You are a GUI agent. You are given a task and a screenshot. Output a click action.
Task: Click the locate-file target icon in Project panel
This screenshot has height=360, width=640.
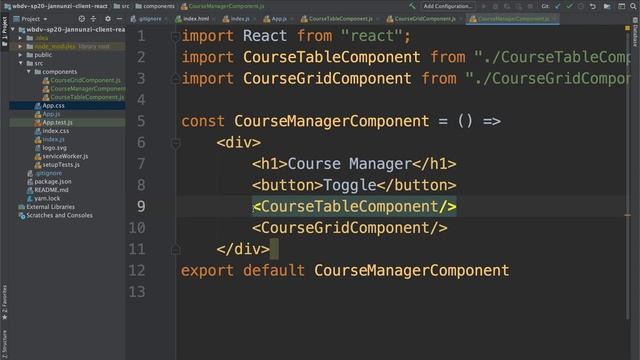coord(82,19)
